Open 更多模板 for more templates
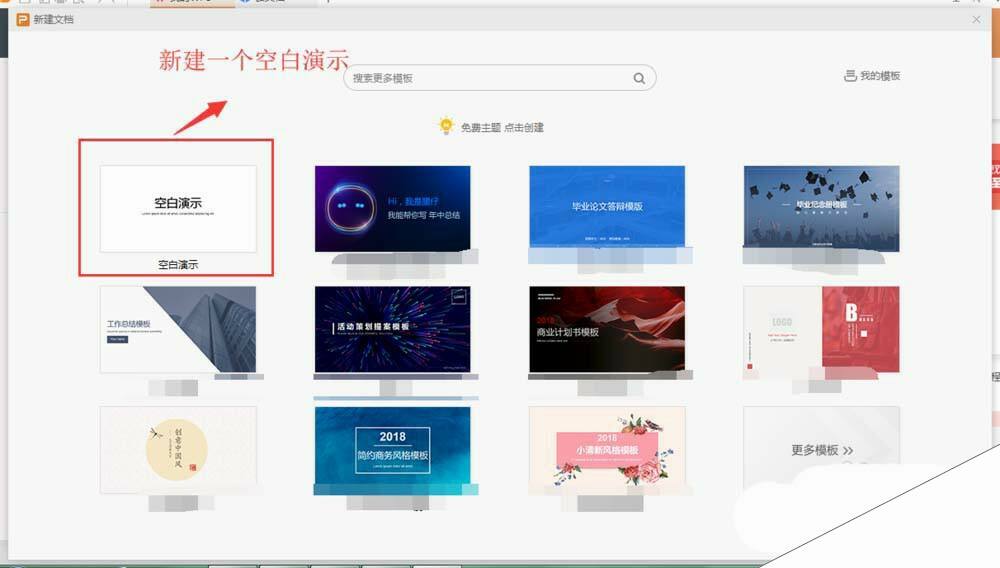Image resolution: width=1000 pixels, height=568 pixels. 821,449
